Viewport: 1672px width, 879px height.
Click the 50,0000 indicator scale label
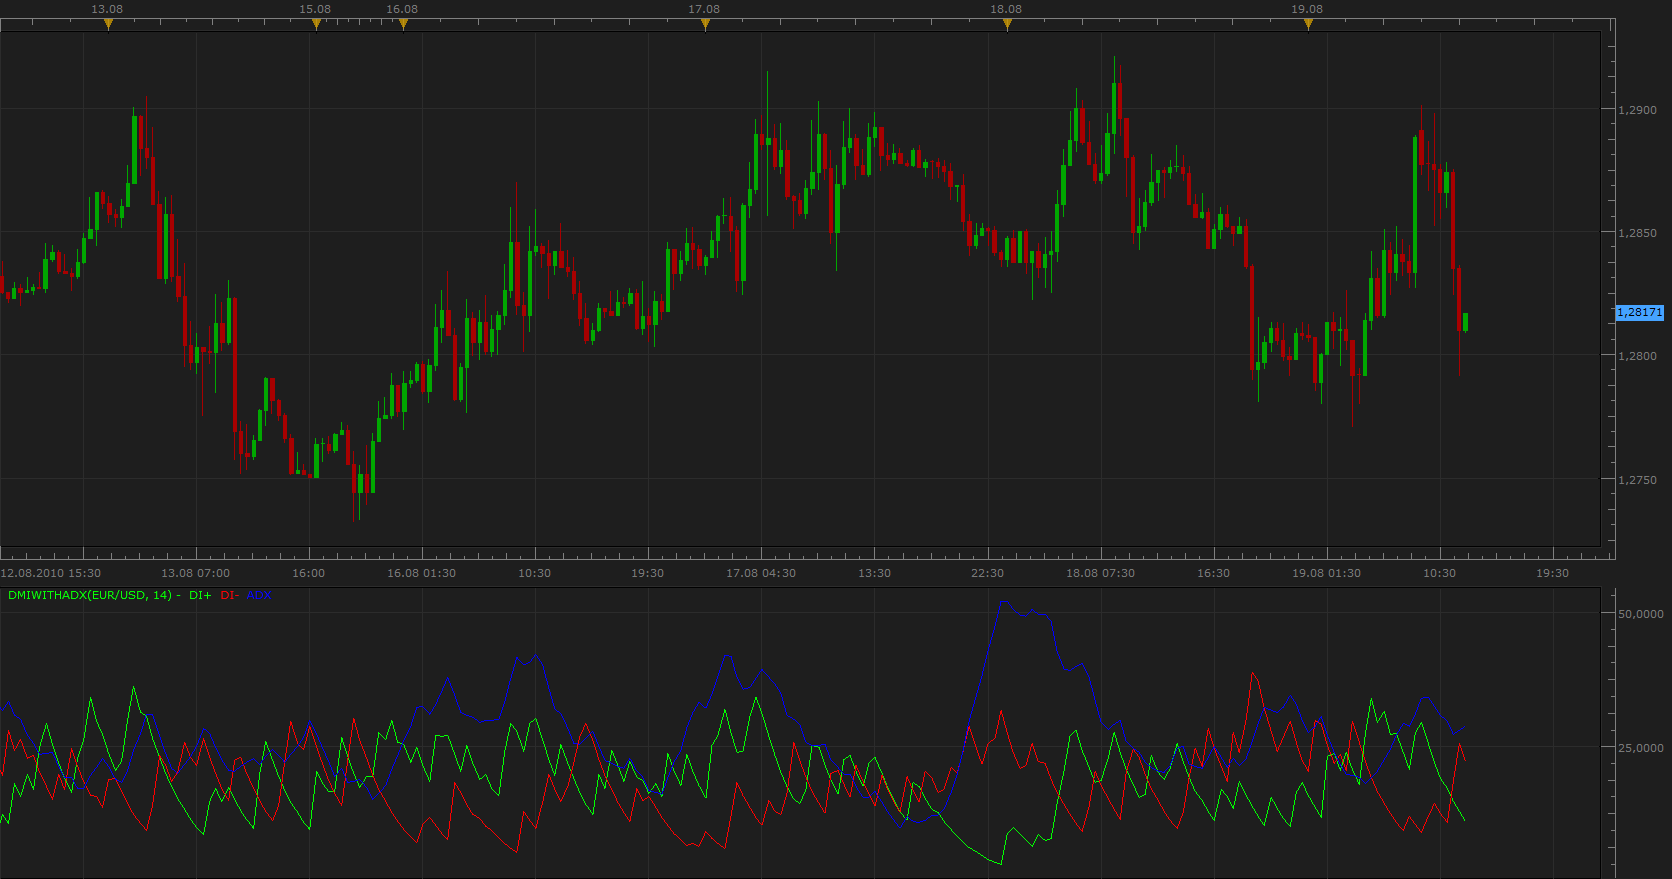[x=1641, y=614]
